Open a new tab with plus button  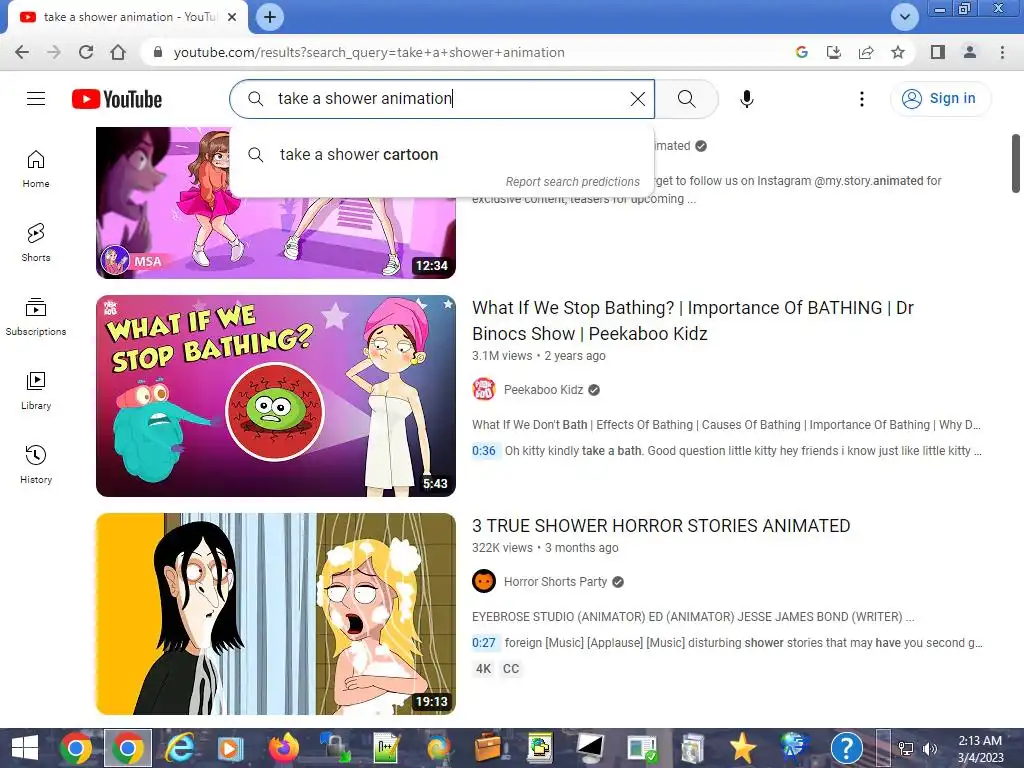270,17
